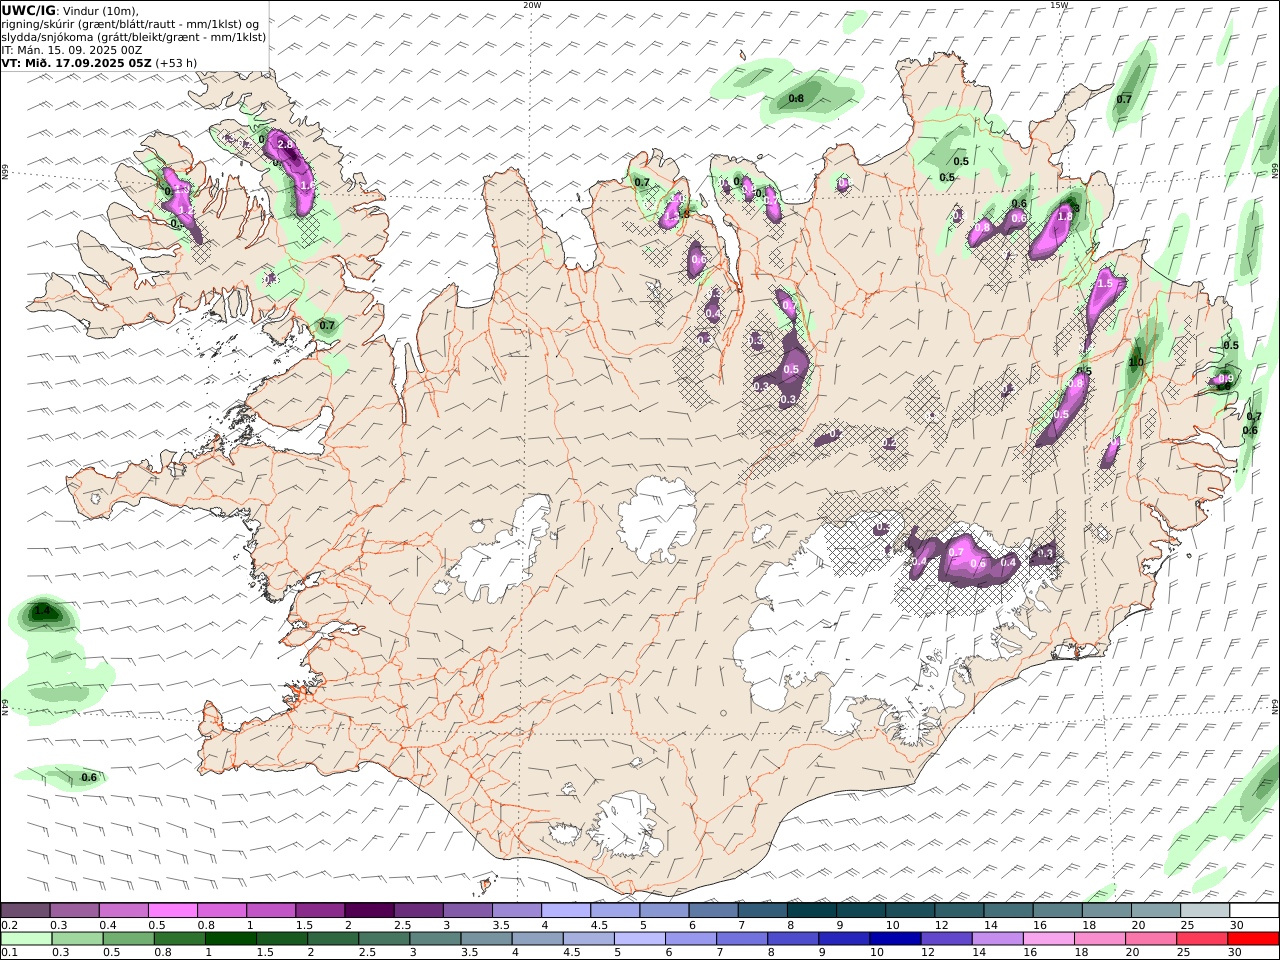Select the 6 slate blue swatch in the snow legend
The height and width of the screenshot is (960, 1280).
(713, 911)
